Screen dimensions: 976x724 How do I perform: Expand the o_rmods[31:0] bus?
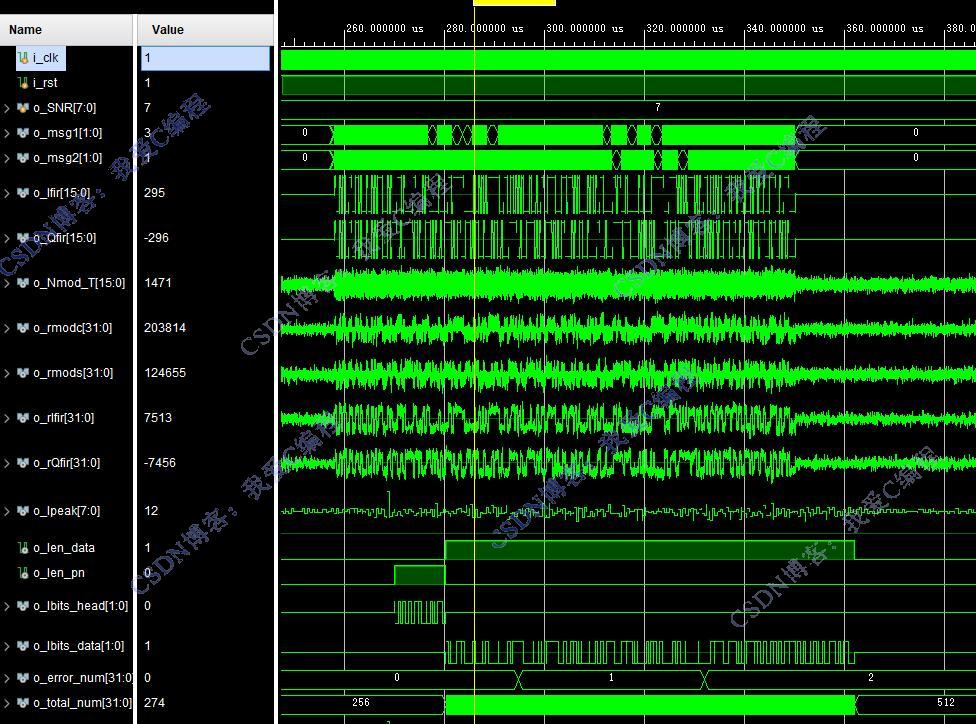tap(7, 373)
